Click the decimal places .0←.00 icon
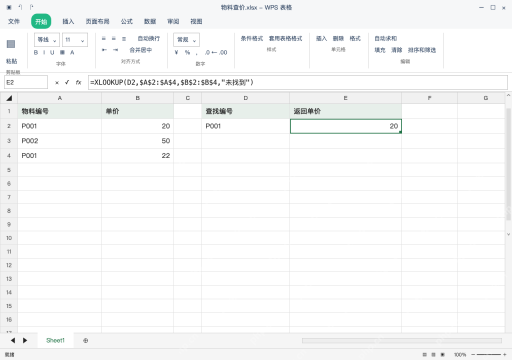512x360 pixels. point(216,52)
